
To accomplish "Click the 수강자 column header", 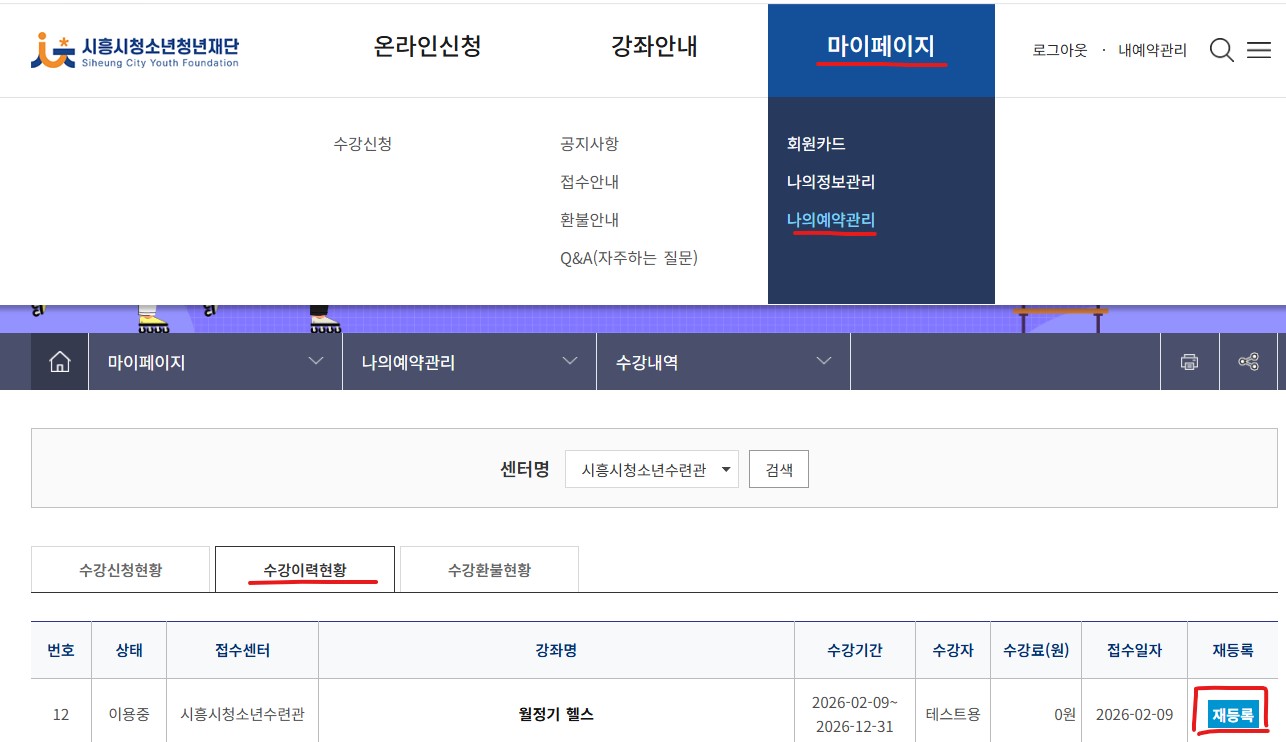I will pos(953,650).
